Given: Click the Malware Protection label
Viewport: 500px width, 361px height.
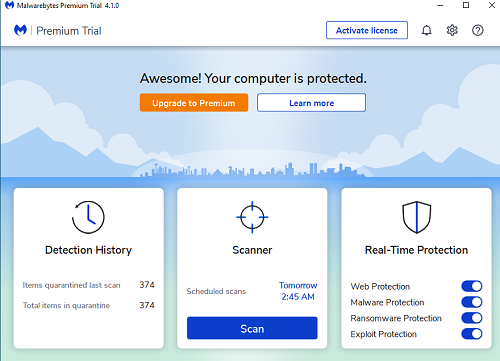Looking at the screenshot, I should (387, 302).
